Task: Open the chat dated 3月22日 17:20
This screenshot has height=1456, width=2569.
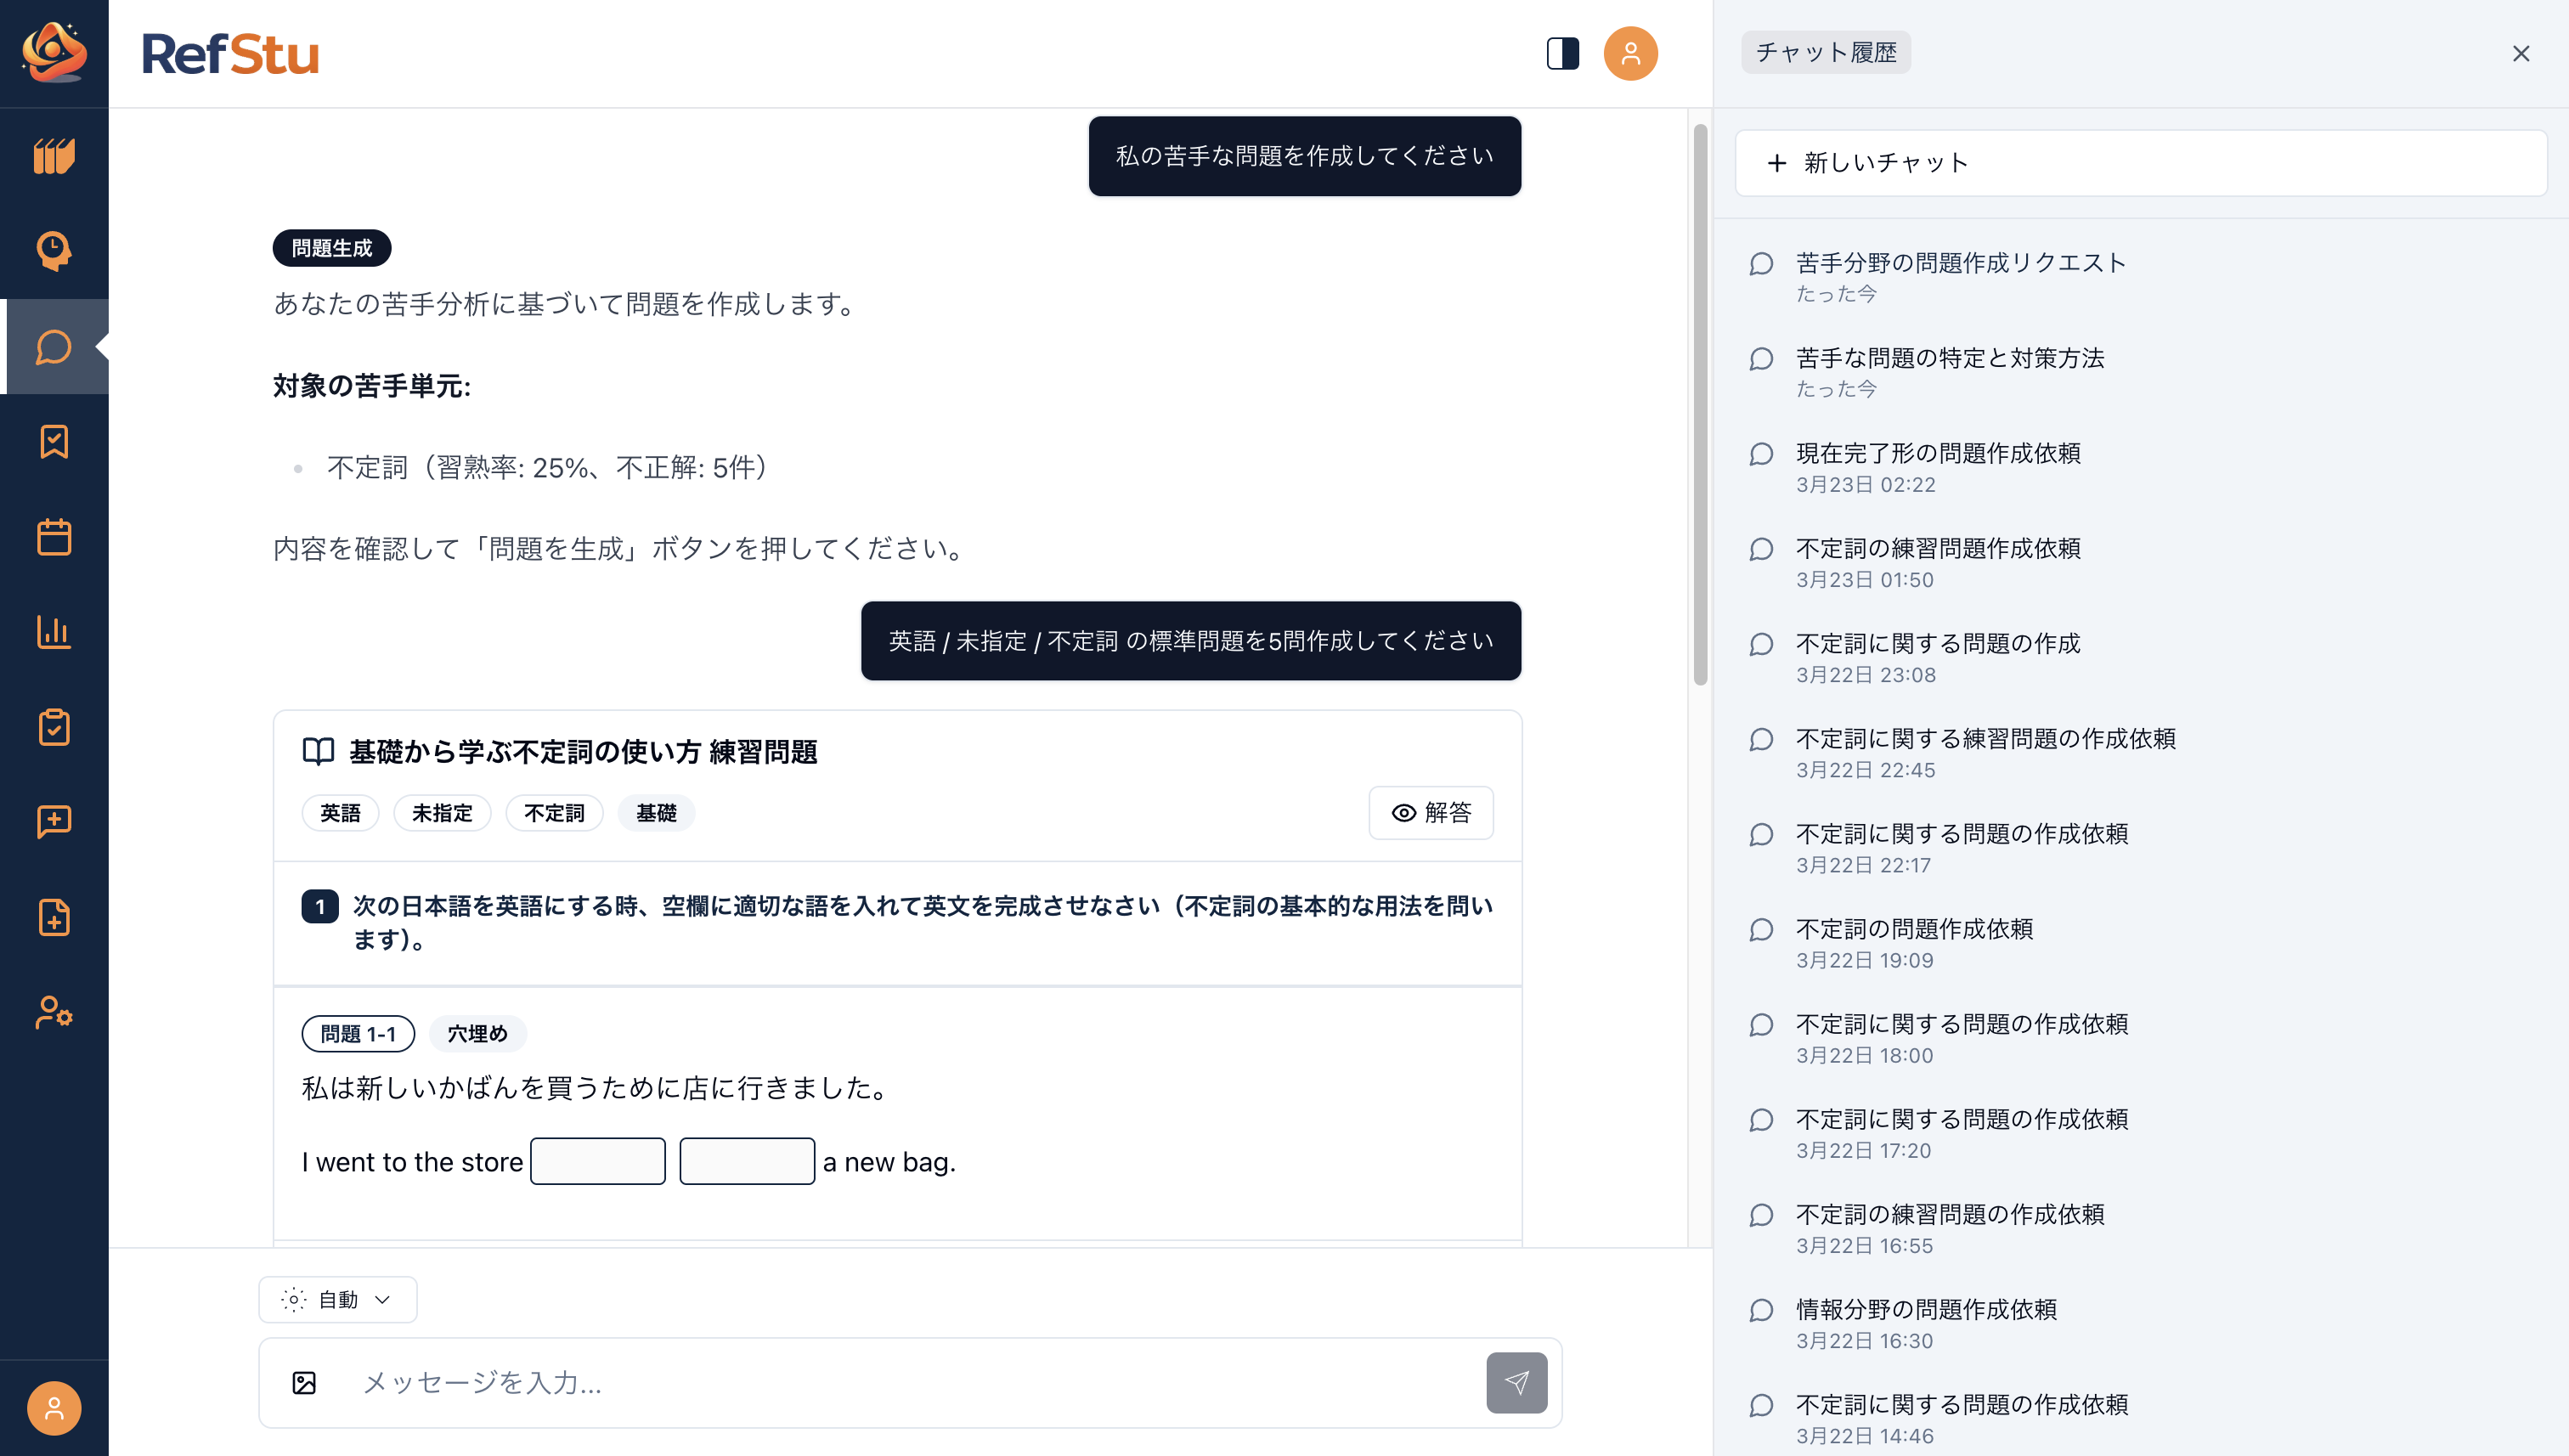Action: point(2140,1133)
